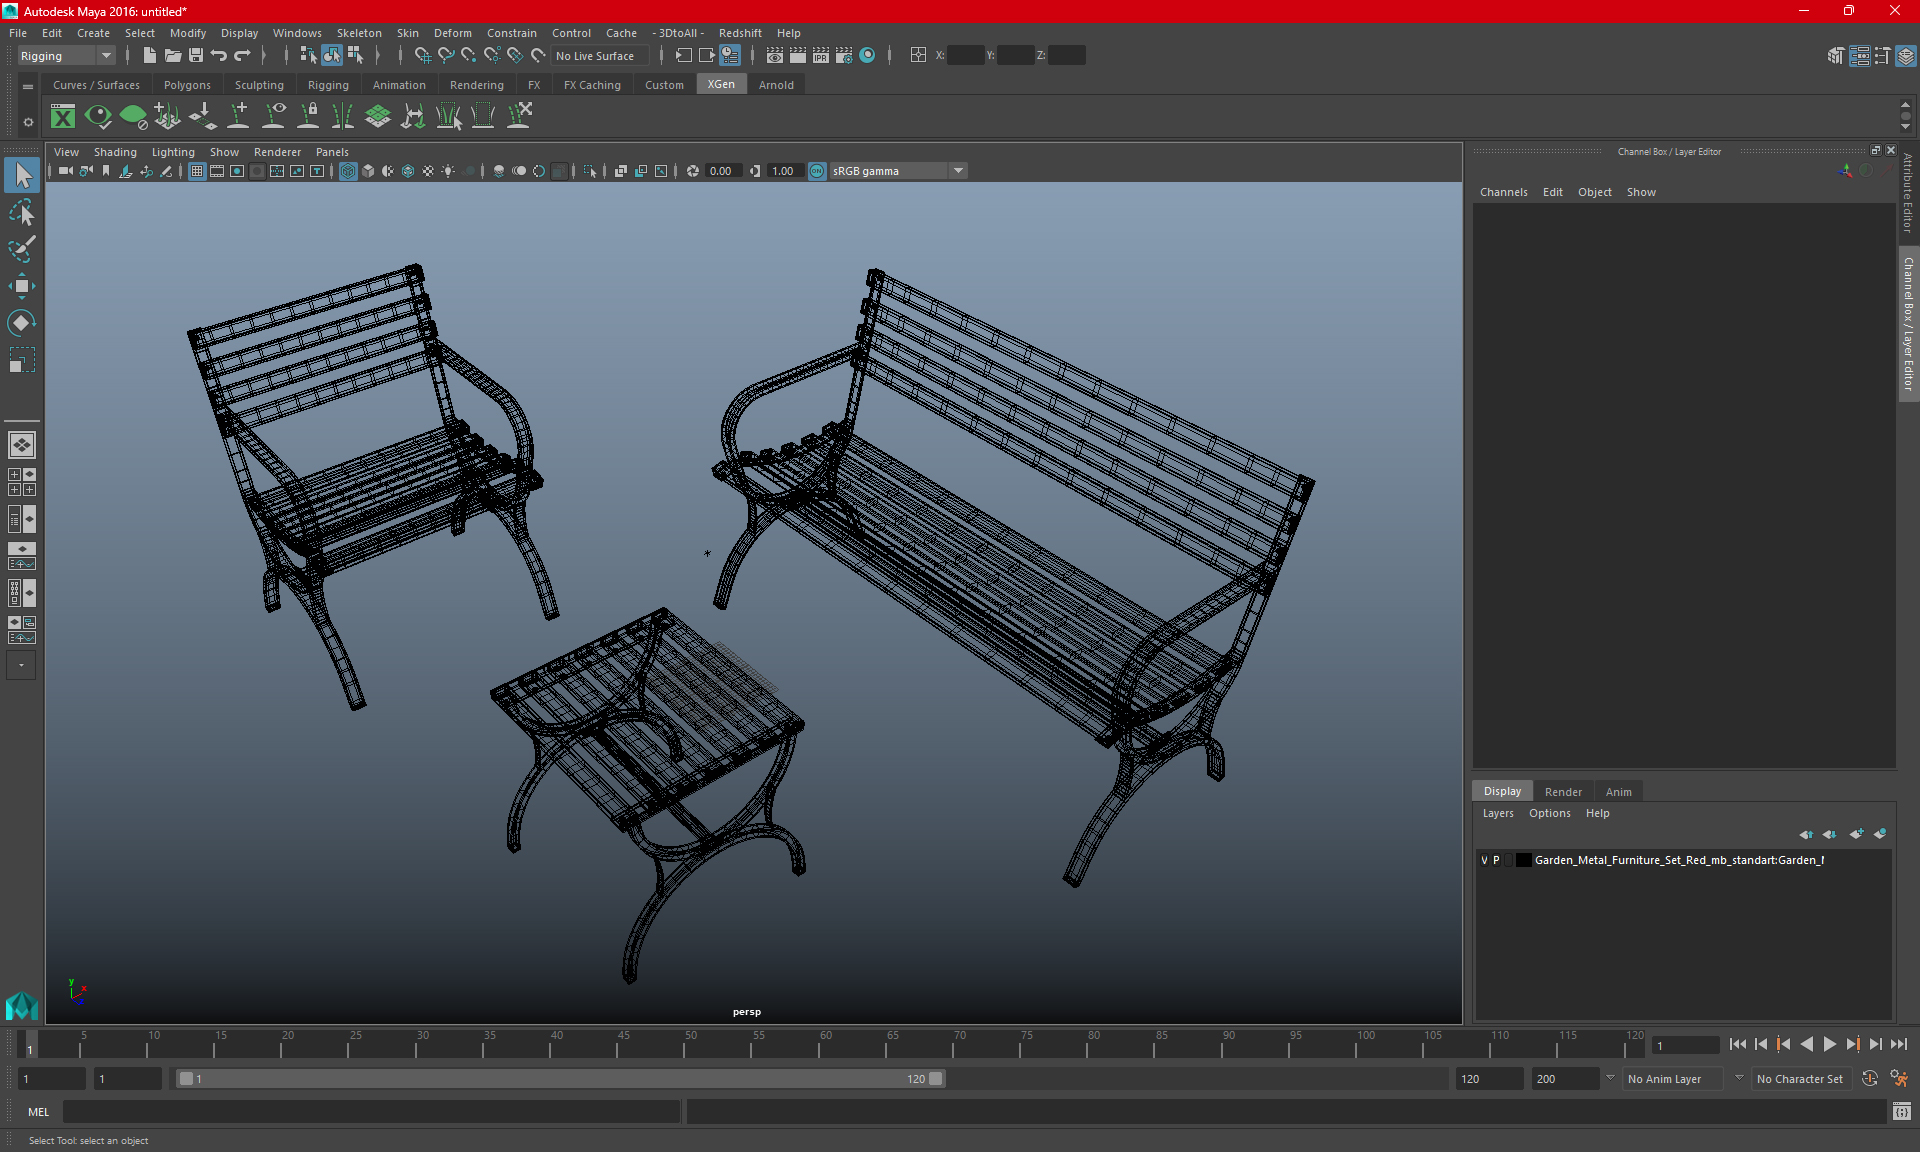Click the undo arrow icon
The height and width of the screenshot is (1152, 1920).
point(219,56)
